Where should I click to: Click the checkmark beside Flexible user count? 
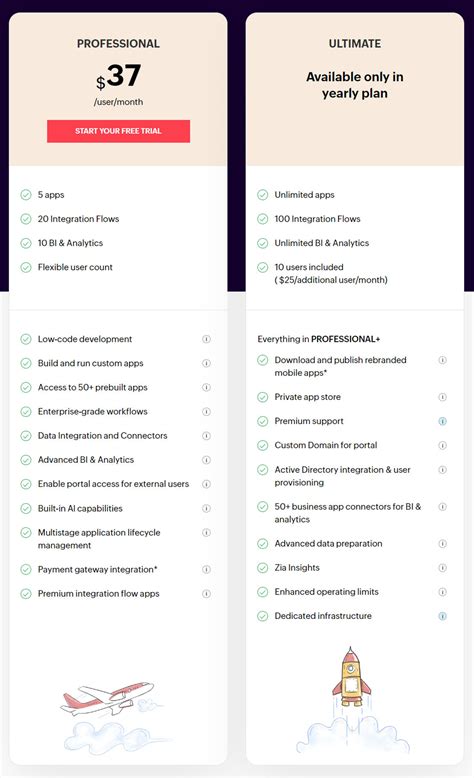click(26, 267)
